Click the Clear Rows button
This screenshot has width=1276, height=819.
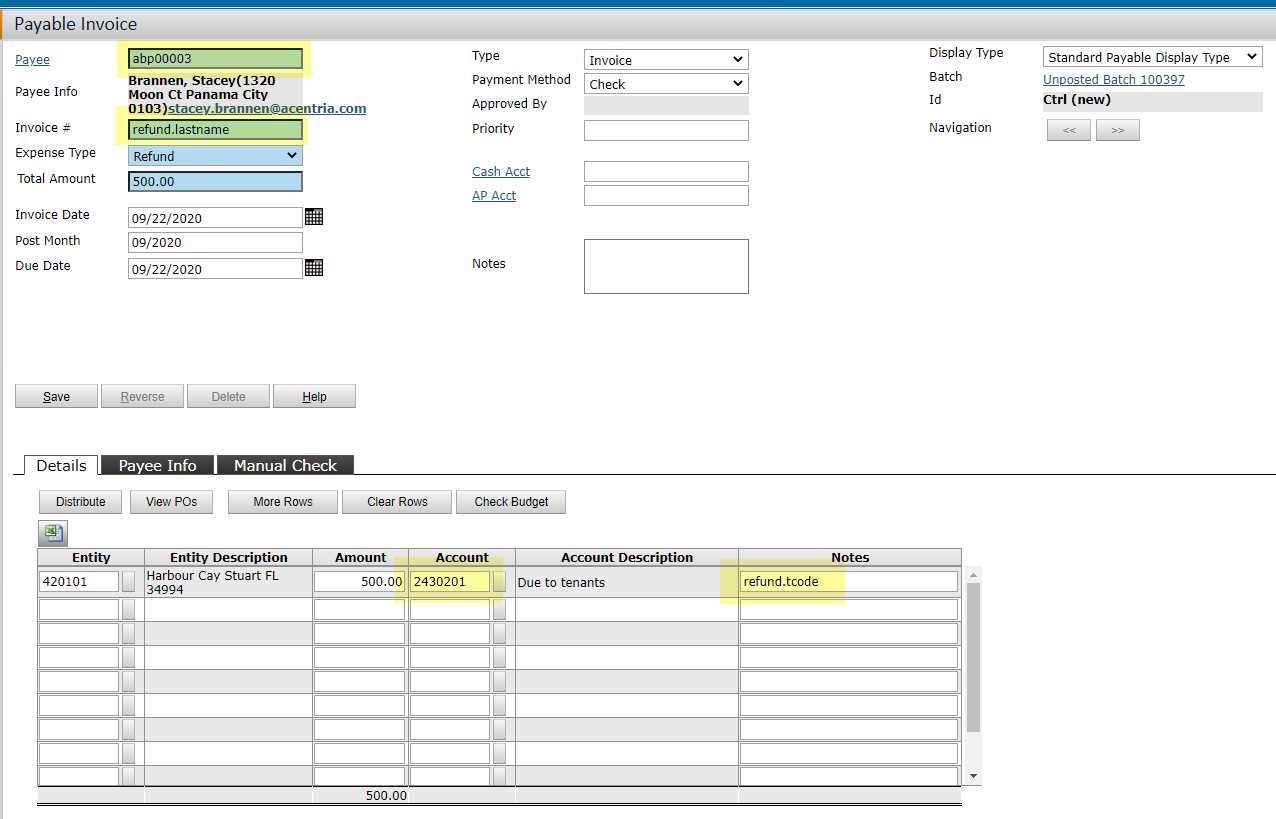pyautogui.click(x=397, y=502)
